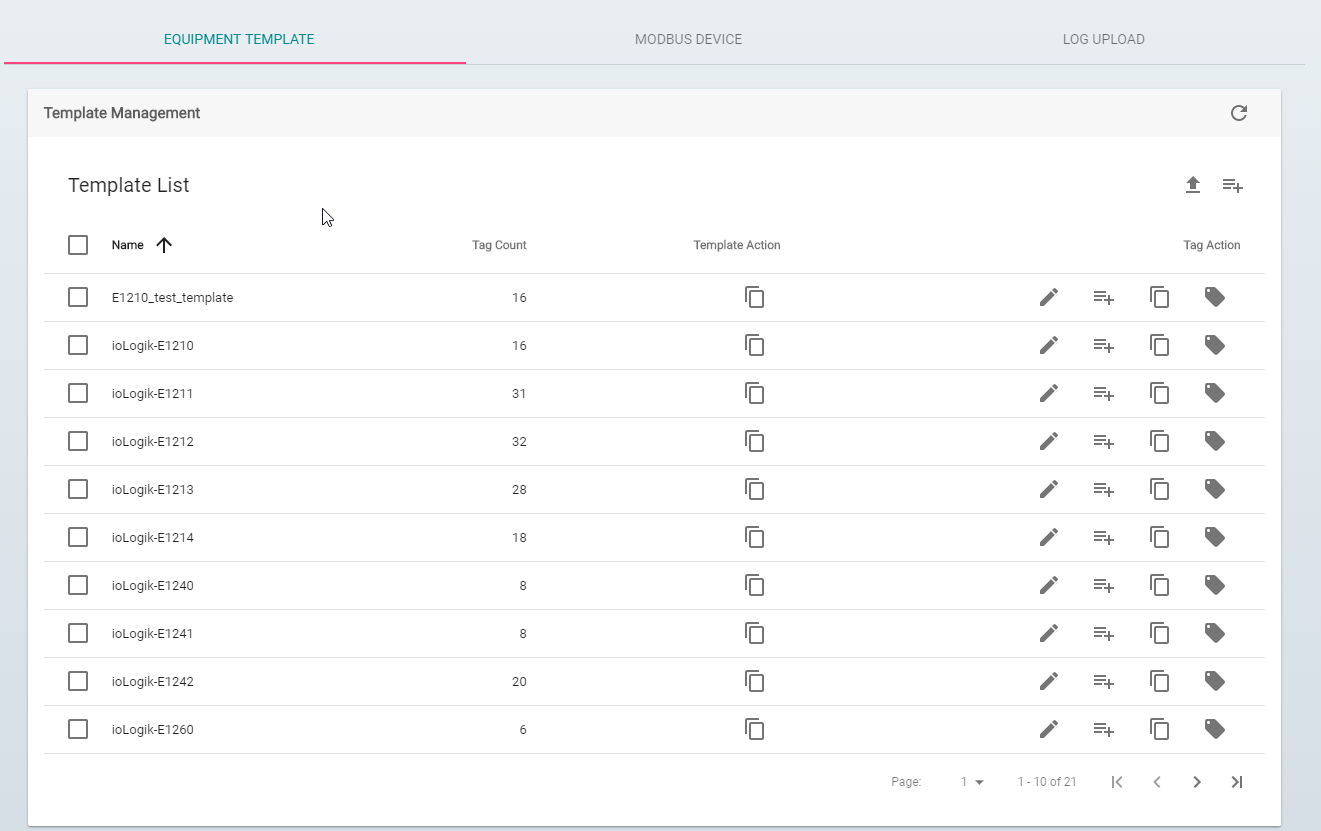Edit tags of ioLogik-E1210

tap(1049, 345)
